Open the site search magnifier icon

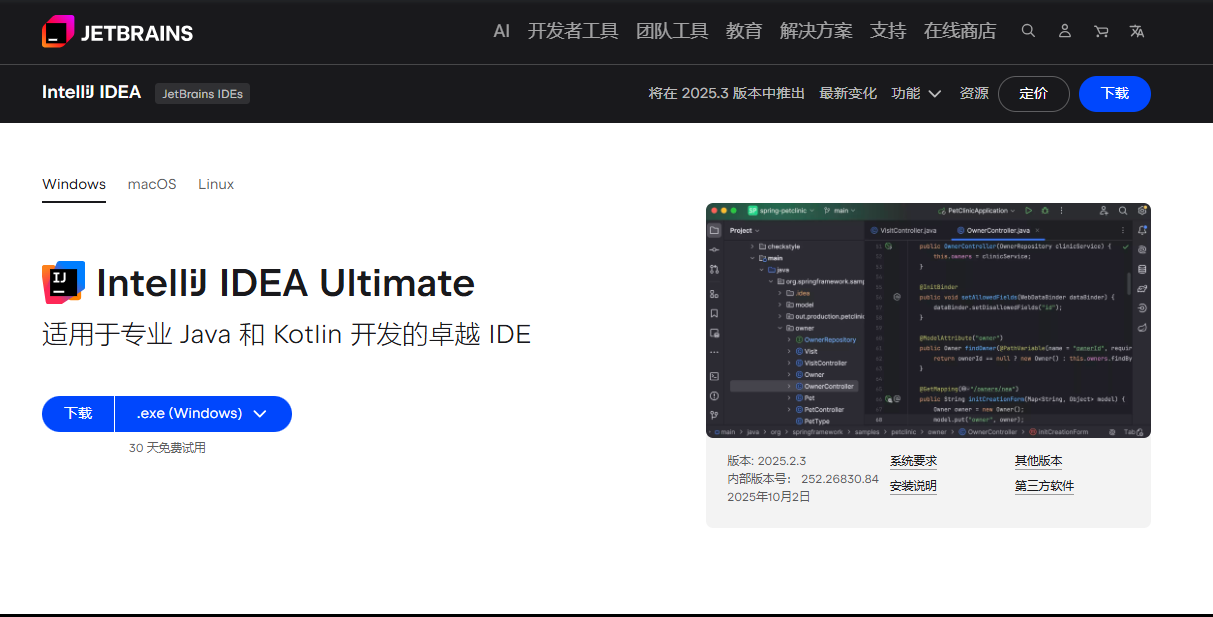[1028, 31]
